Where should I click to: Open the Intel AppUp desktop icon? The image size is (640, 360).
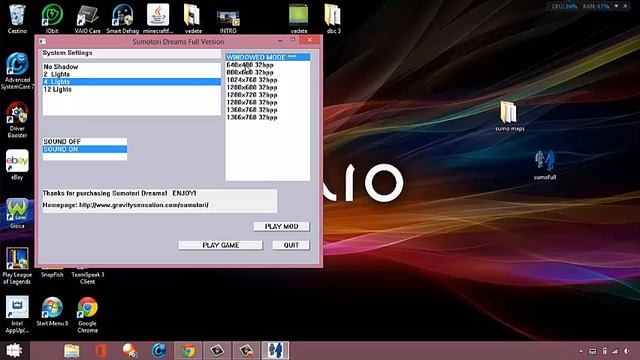17,314
